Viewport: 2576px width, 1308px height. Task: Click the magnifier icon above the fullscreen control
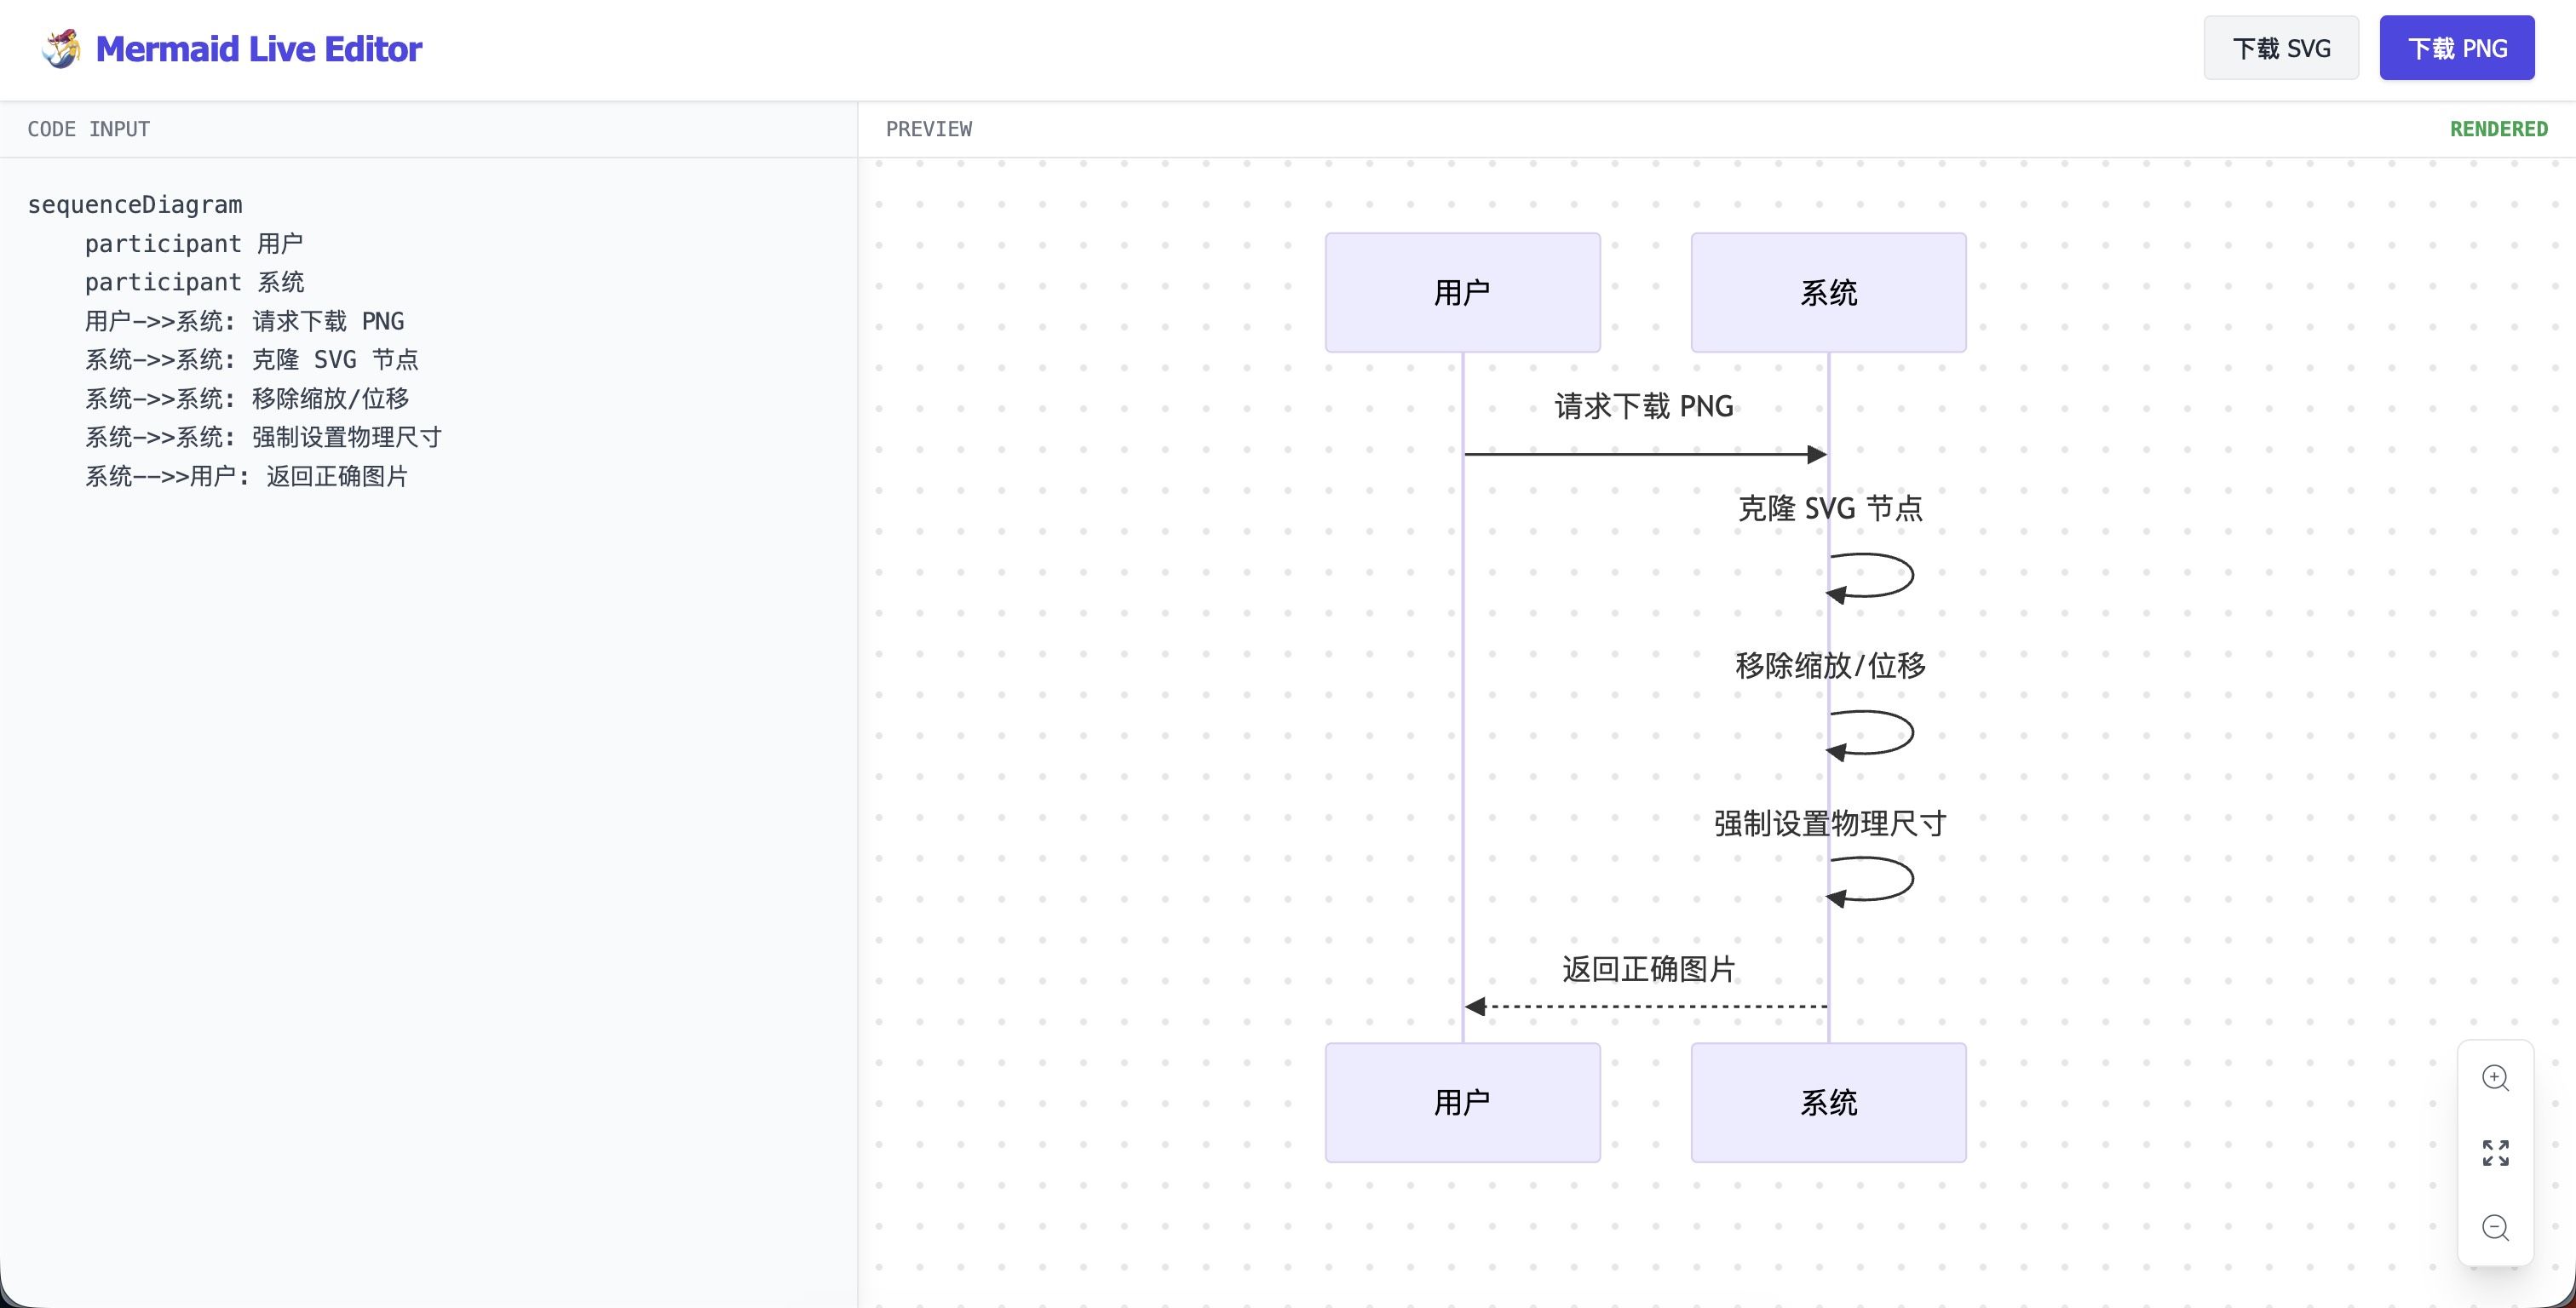pos(2496,1077)
